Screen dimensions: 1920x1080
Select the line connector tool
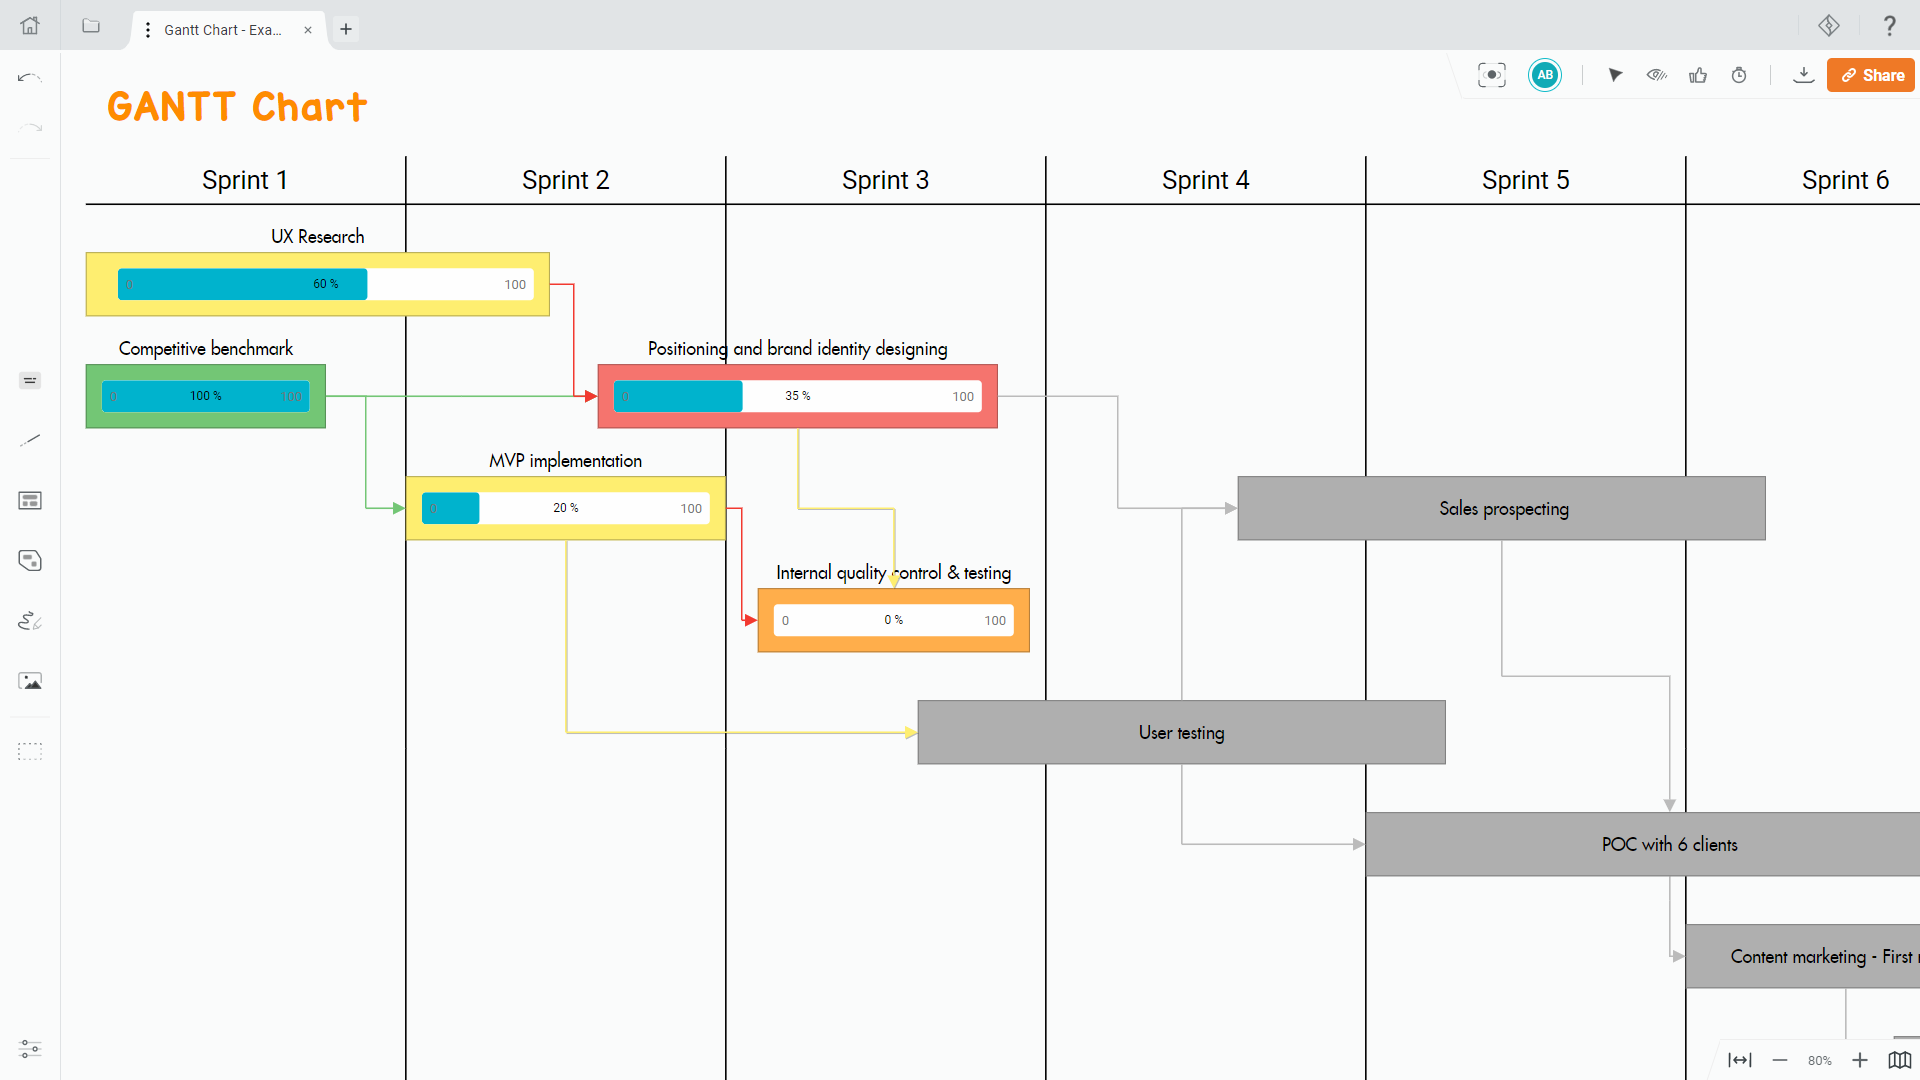pos(30,440)
